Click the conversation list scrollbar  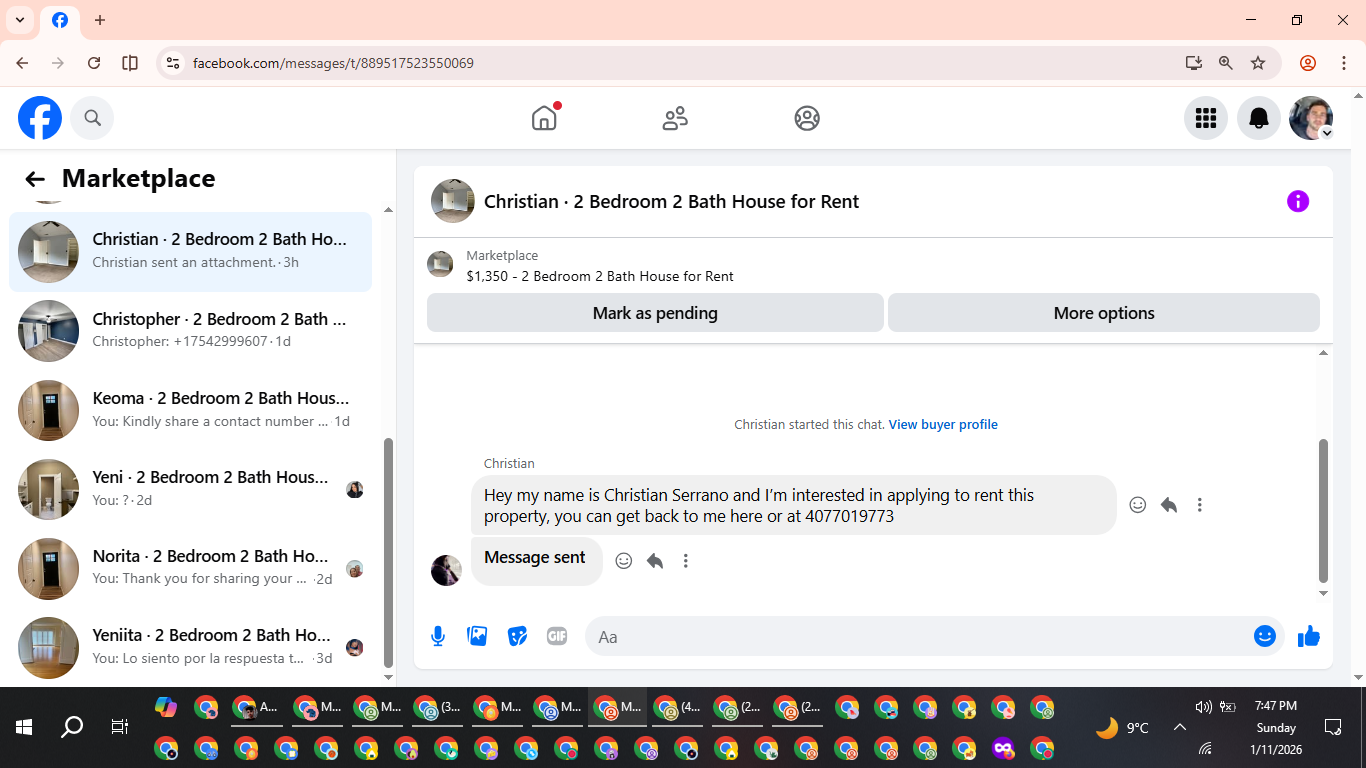coord(389,553)
